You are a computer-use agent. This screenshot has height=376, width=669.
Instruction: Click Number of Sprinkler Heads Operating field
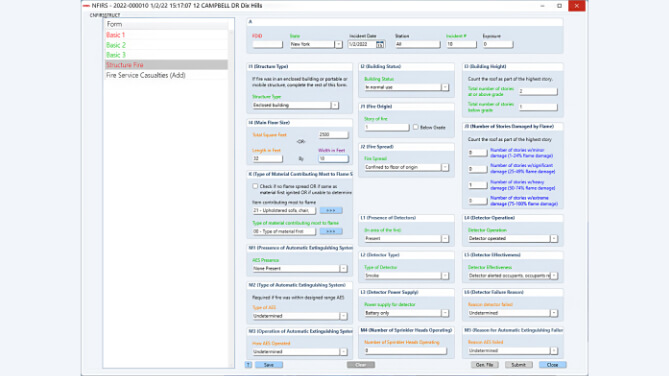(x=405, y=351)
